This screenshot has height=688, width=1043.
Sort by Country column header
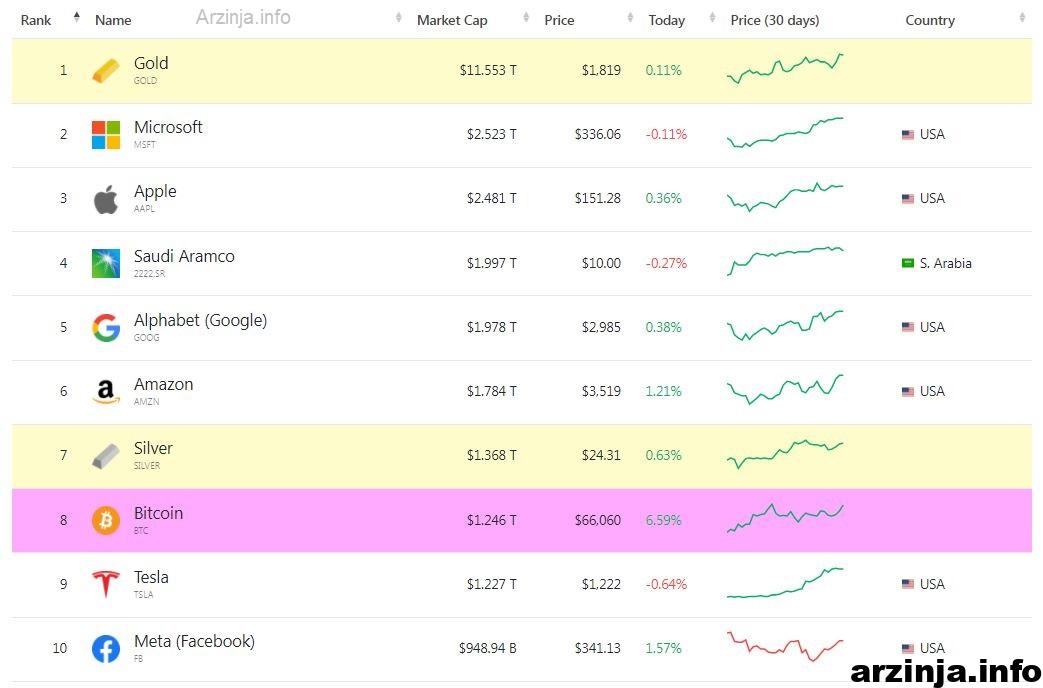point(930,21)
